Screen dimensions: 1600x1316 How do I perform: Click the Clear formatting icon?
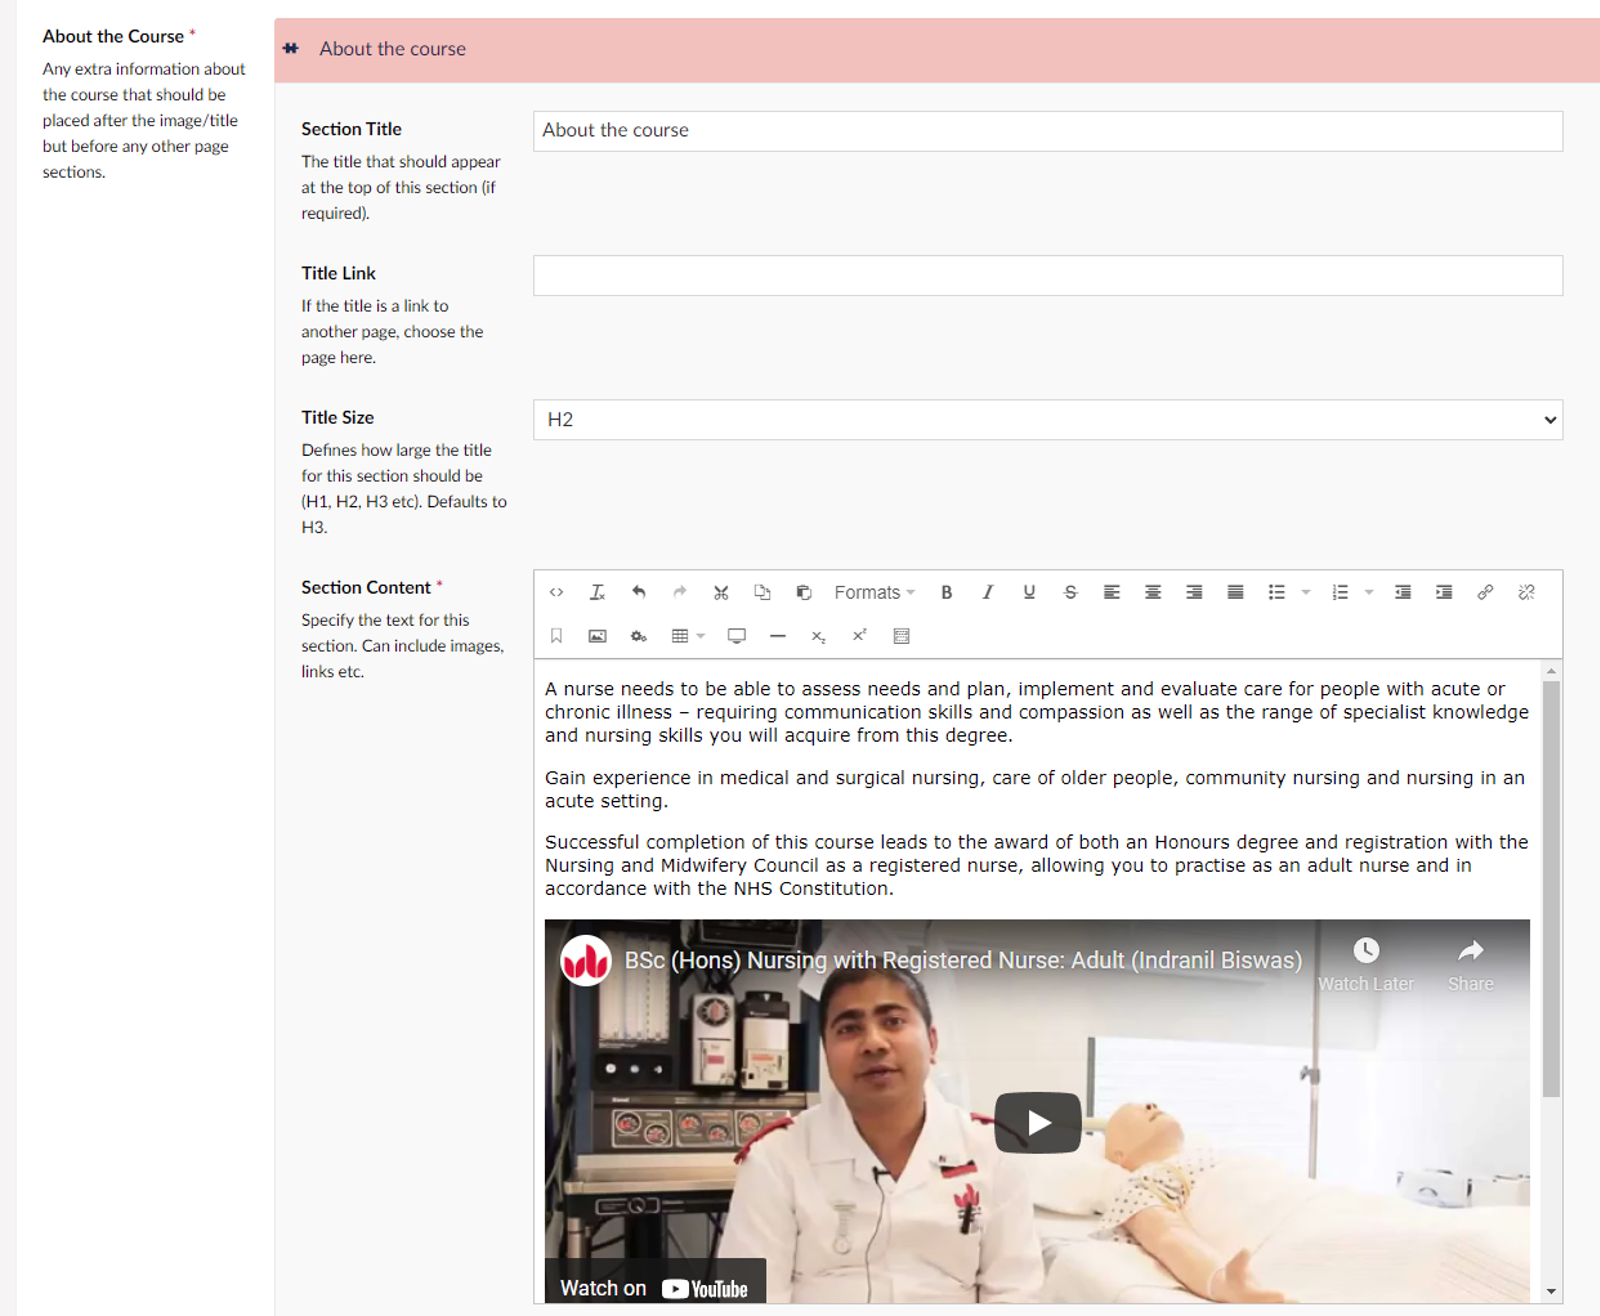pyautogui.click(x=597, y=592)
